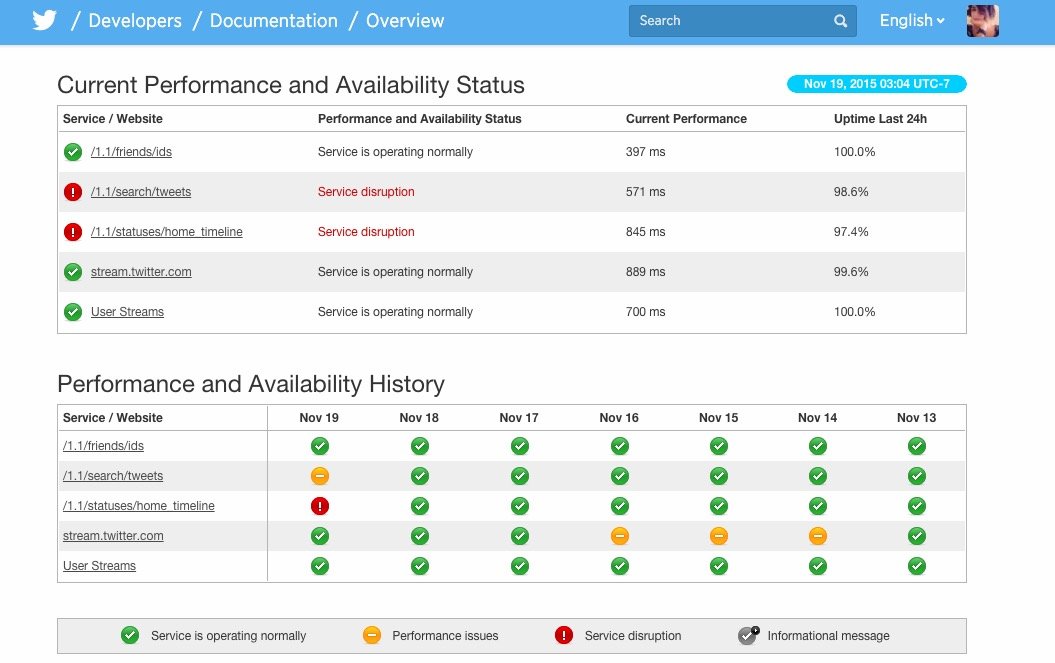This screenshot has width=1055, height=663.
Task: Open the user profile avatar
Action: (x=982, y=21)
